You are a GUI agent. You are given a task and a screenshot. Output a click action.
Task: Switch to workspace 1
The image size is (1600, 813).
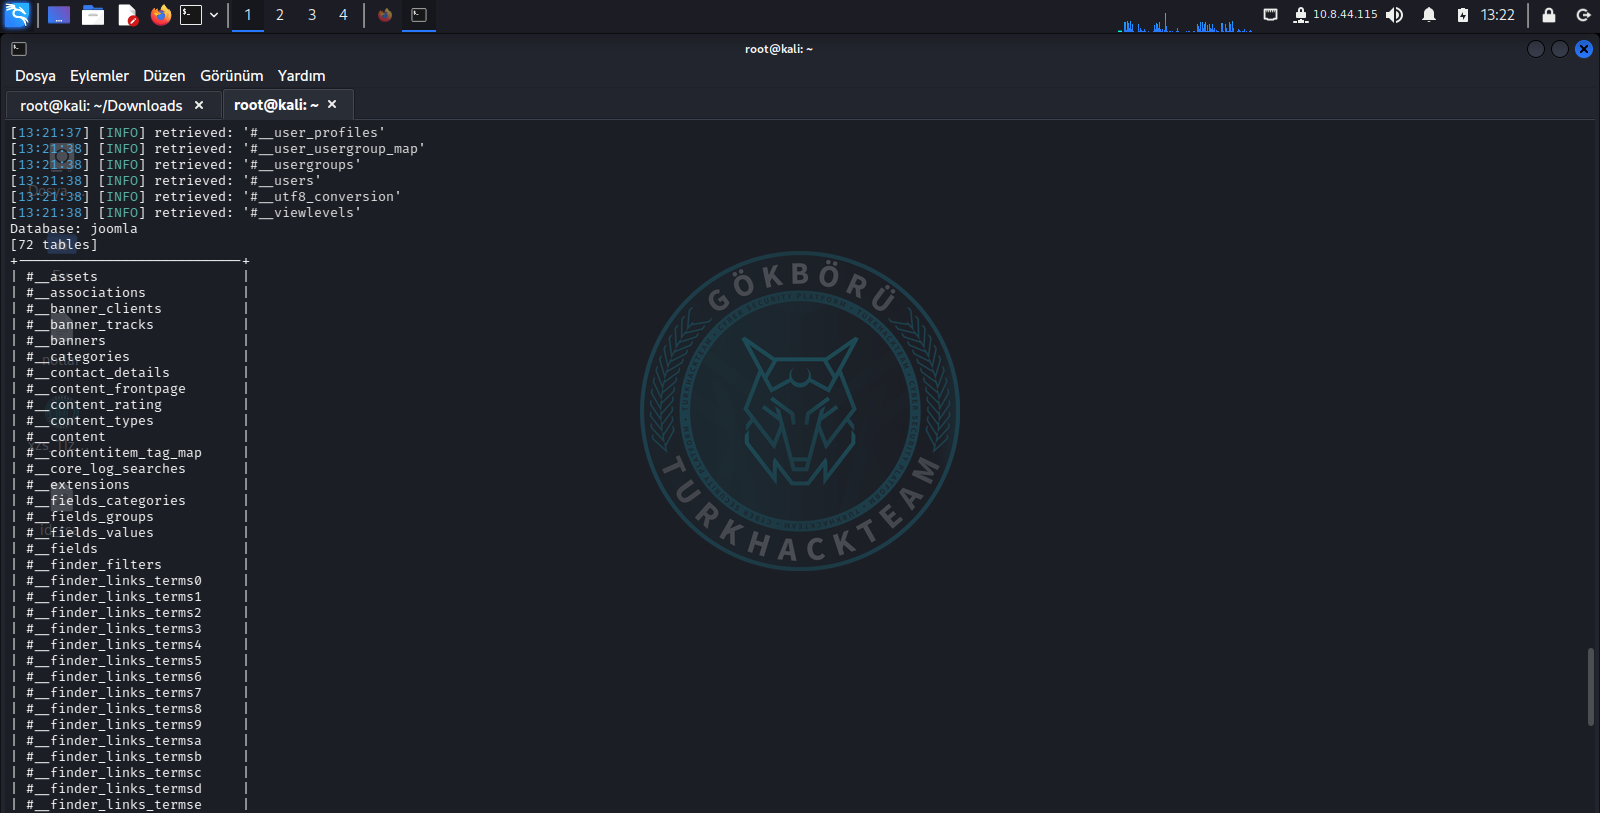pyautogui.click(x=248, y=15)
